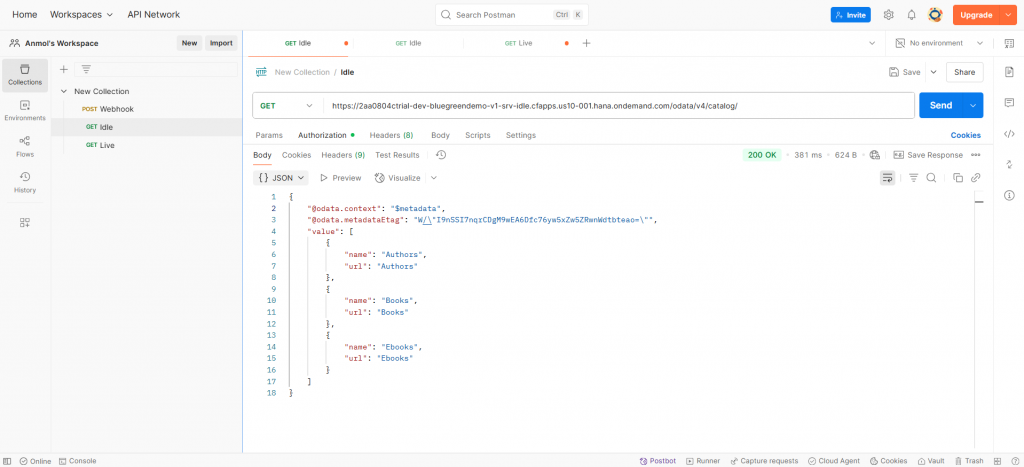Open the Save options dropdown arrow
The image size is (1024, 467).
[933, 72]
